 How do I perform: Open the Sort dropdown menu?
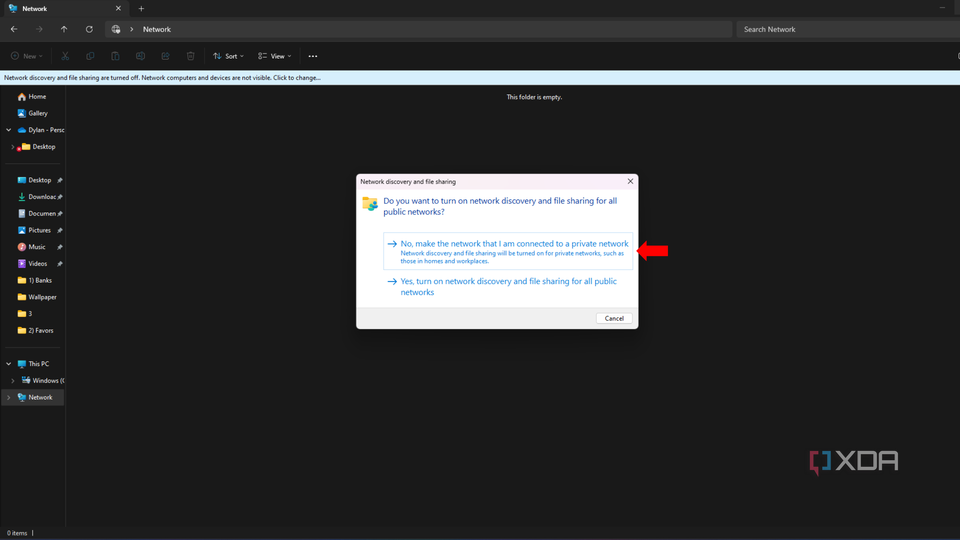(229, 56)
